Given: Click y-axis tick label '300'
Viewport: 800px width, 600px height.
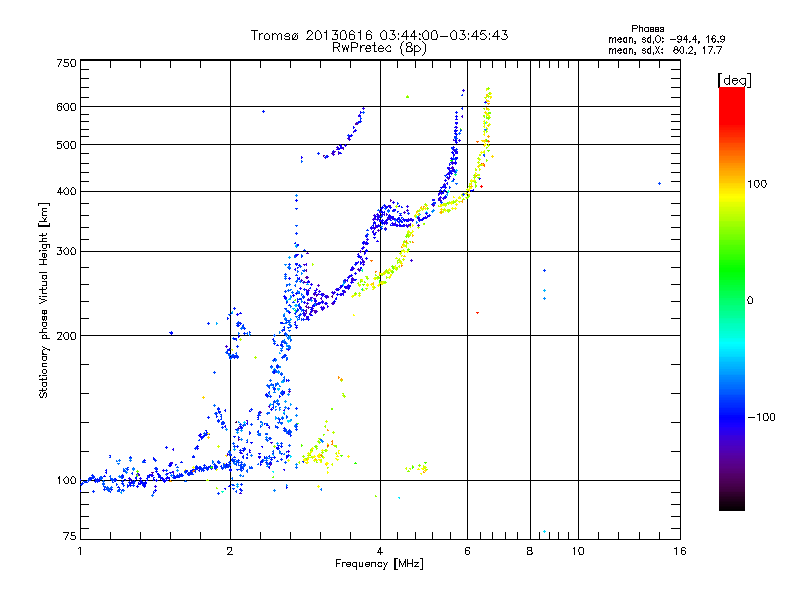Looking at the screenshot, I should pos(66,252).
